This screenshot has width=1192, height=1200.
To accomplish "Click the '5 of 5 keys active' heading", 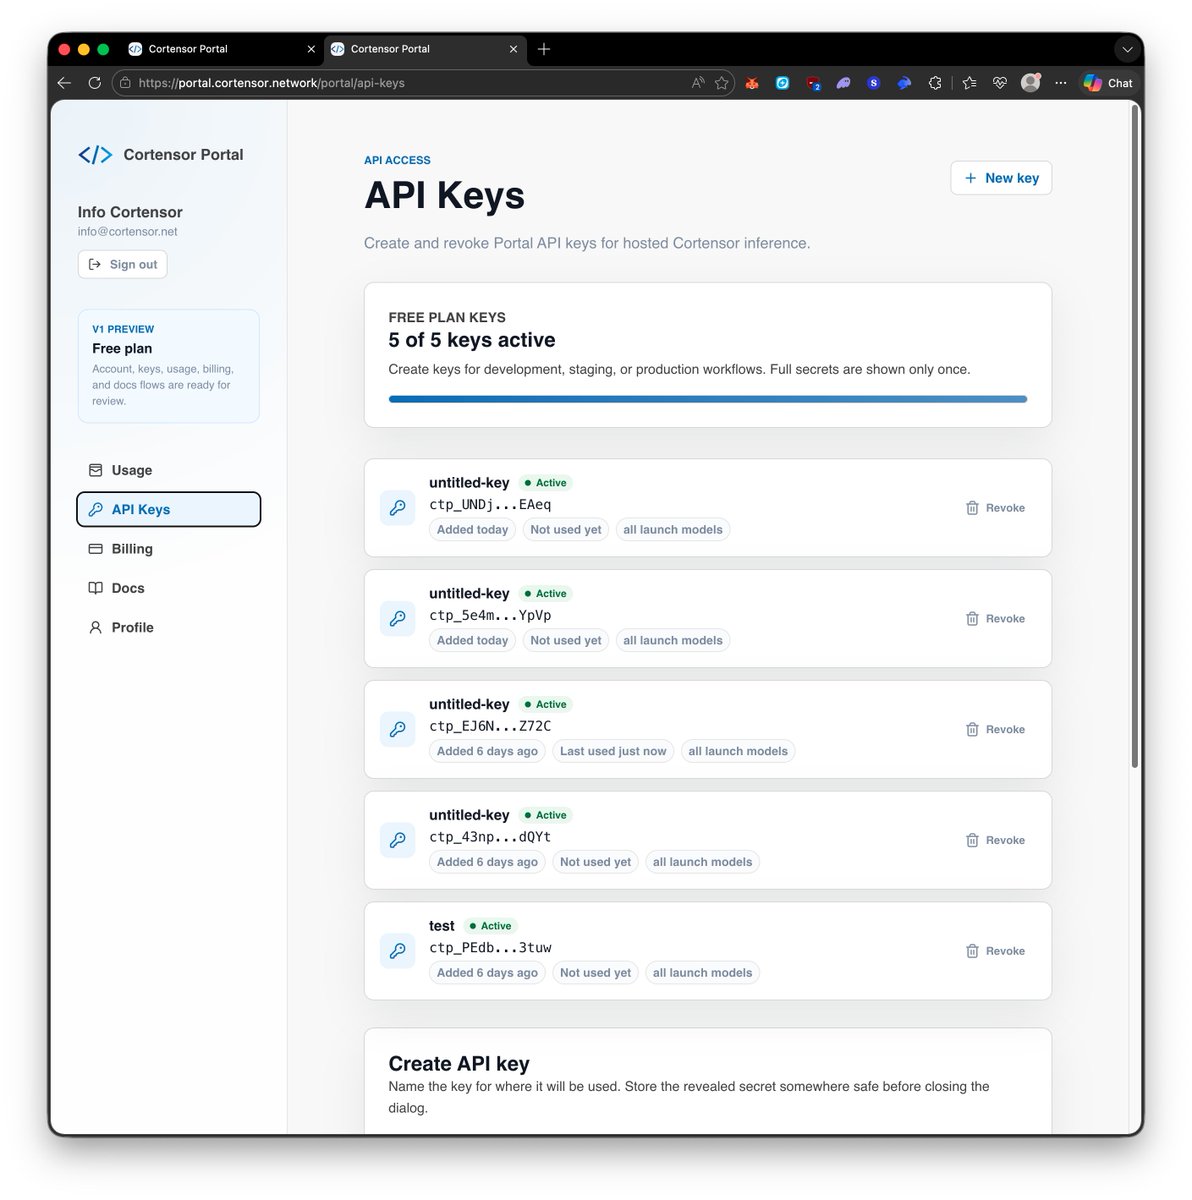I will [x=472, y=340].
